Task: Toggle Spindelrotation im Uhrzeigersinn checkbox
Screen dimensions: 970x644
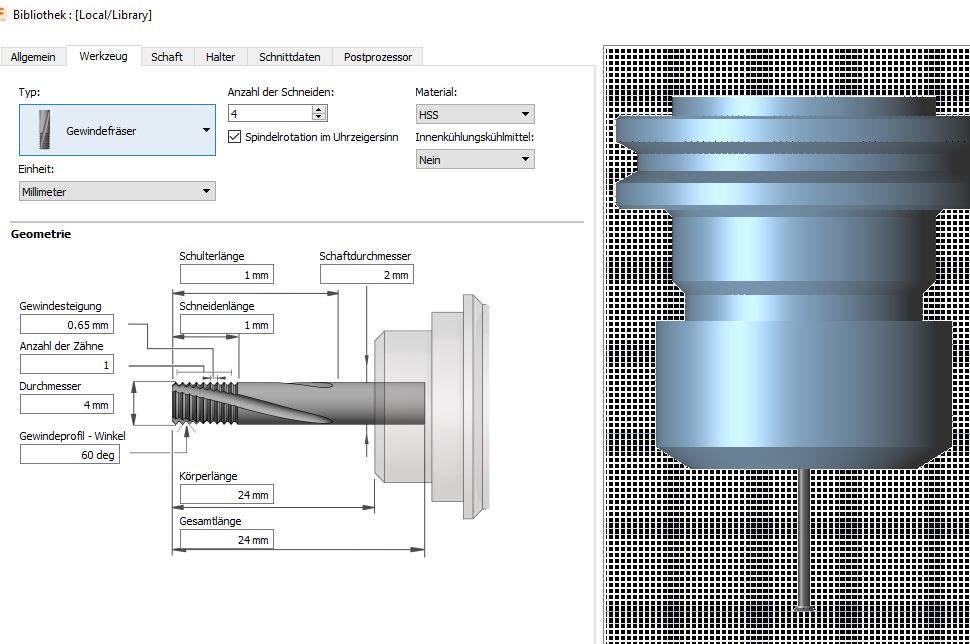Action: tap(234, 137)
